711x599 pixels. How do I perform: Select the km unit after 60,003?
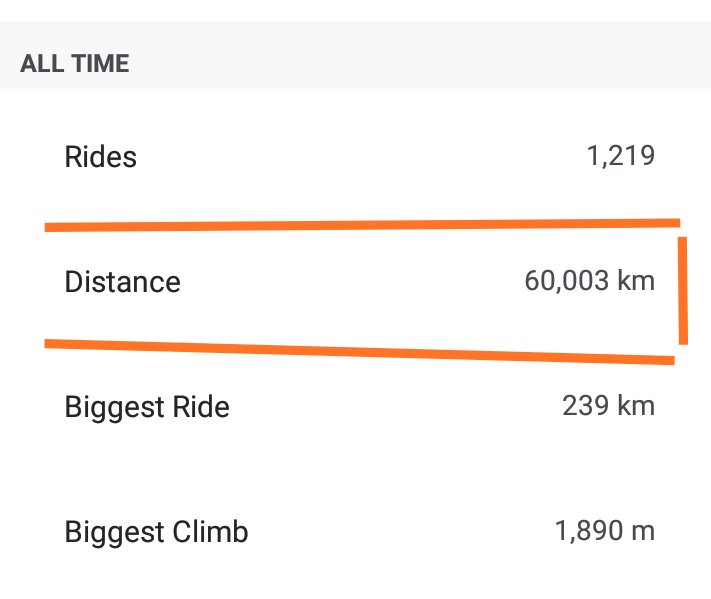[x=636, y=281]
